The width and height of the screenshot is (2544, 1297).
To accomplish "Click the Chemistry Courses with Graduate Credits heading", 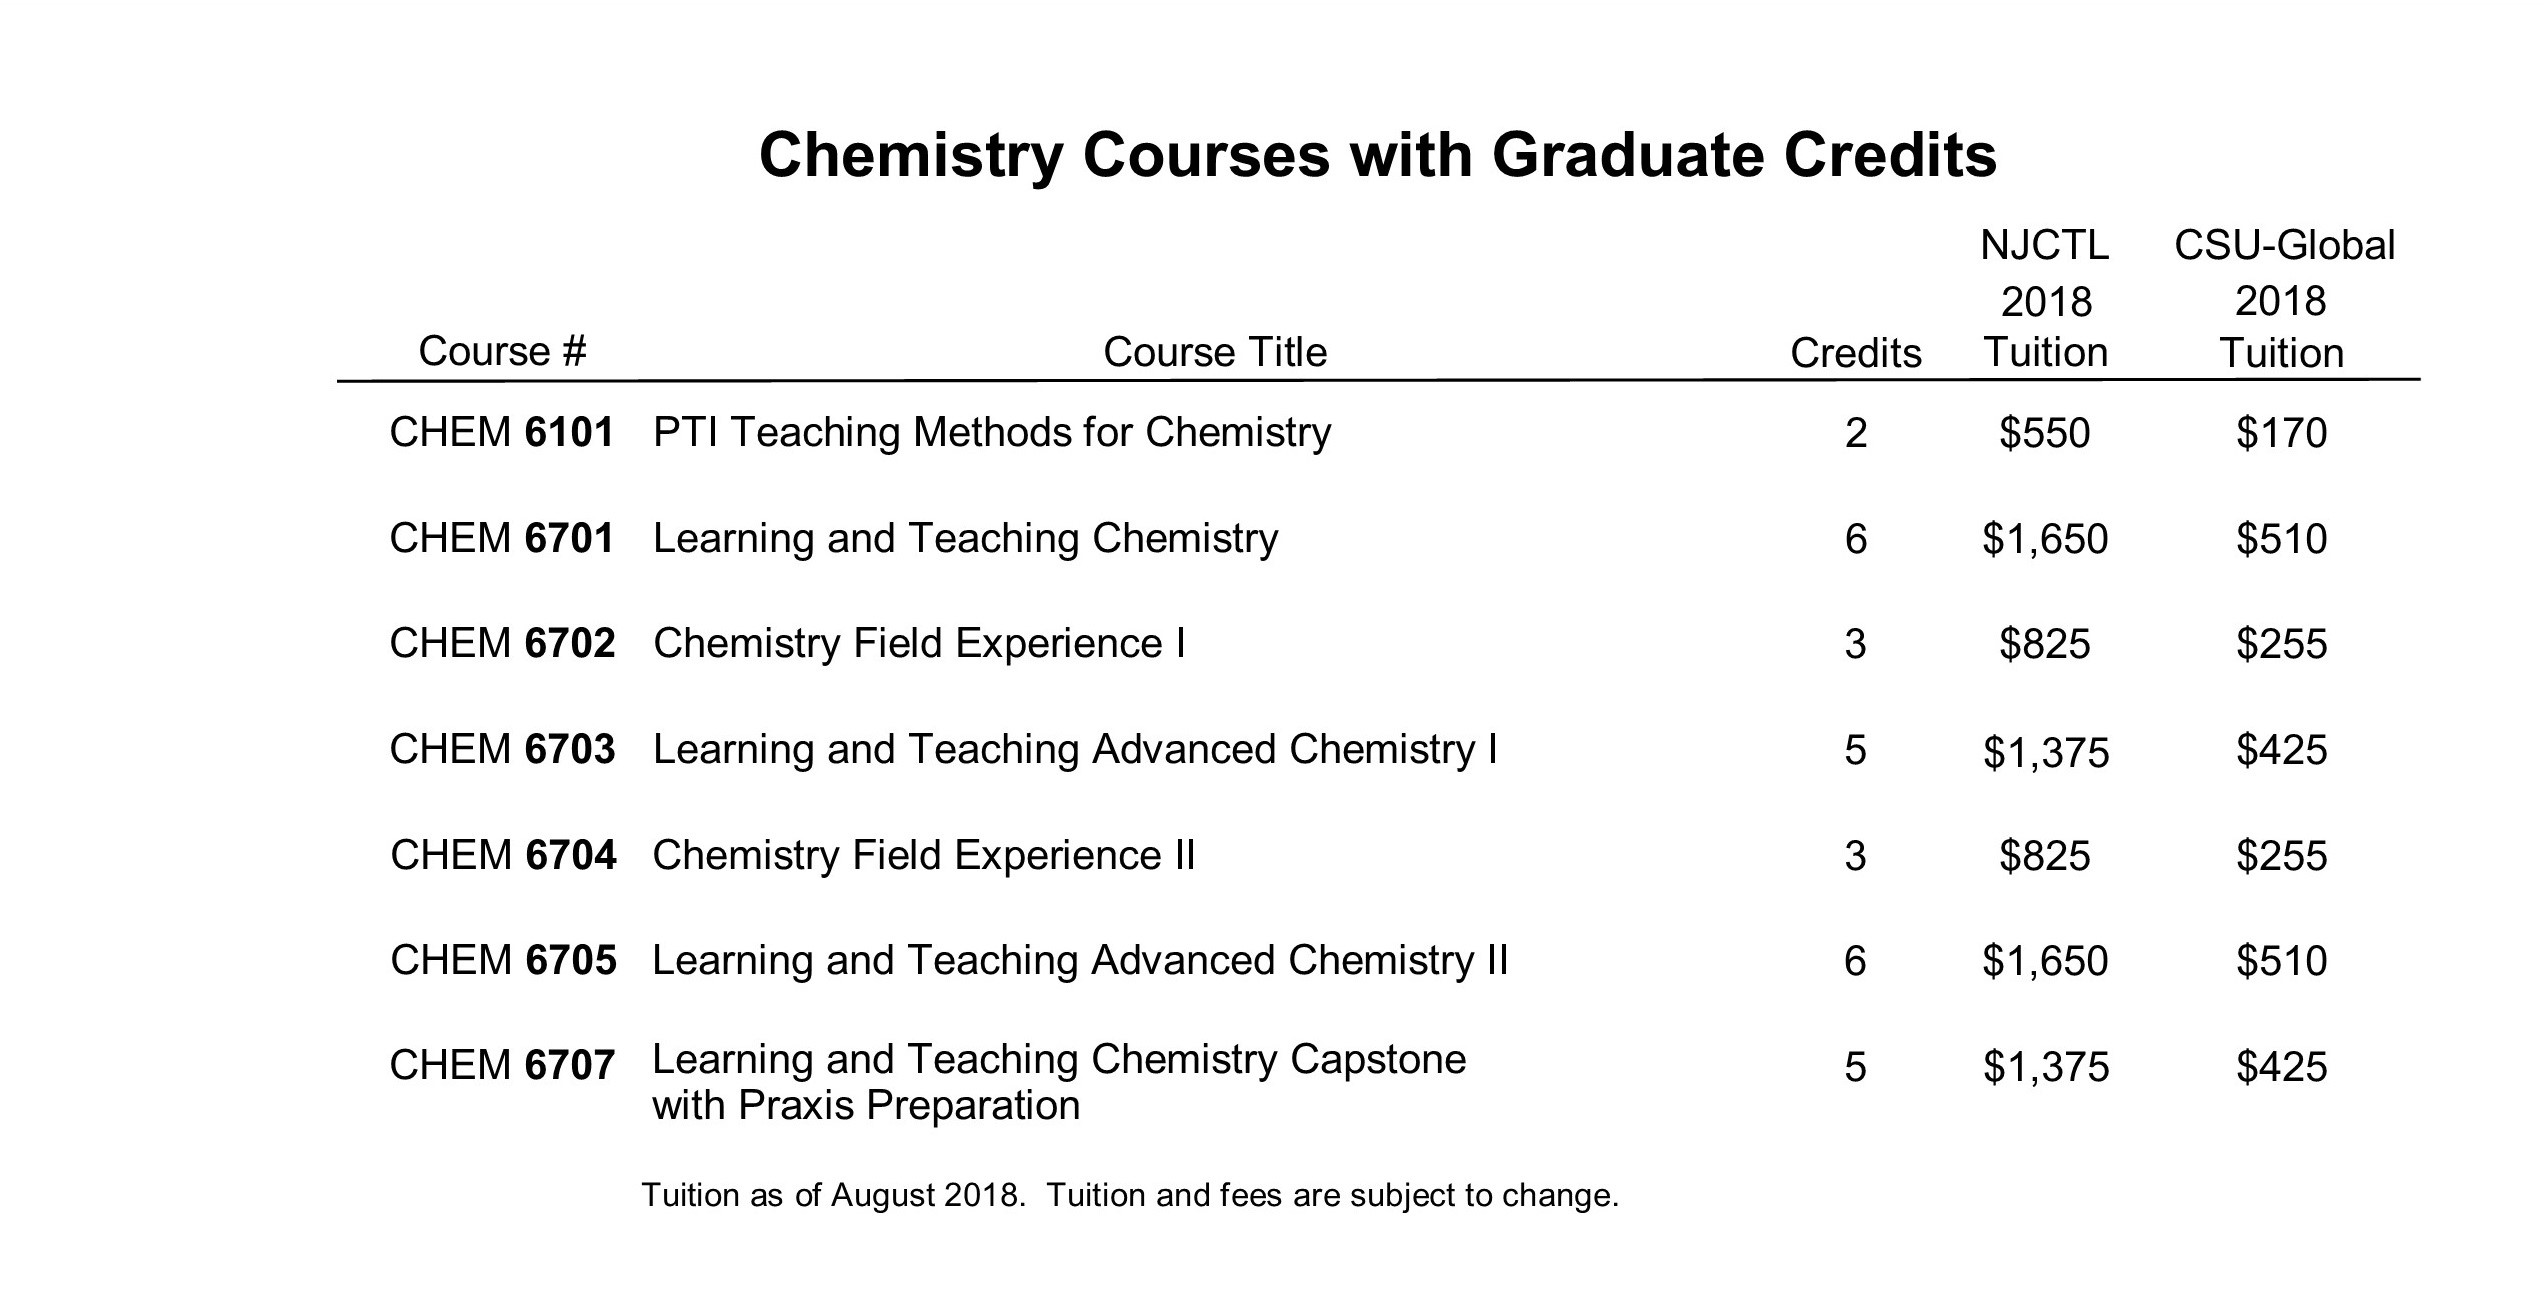I will coord(1377,156).
